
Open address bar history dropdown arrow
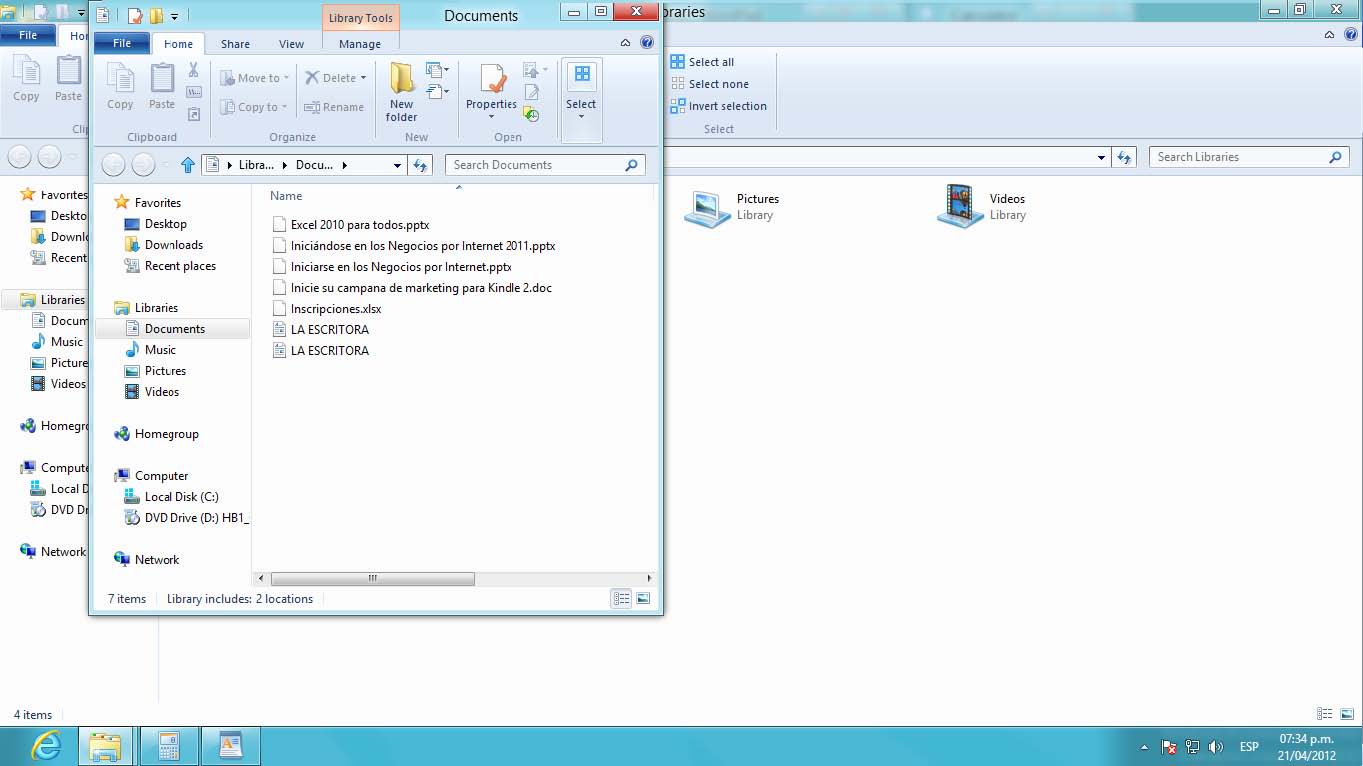point(397,165)
